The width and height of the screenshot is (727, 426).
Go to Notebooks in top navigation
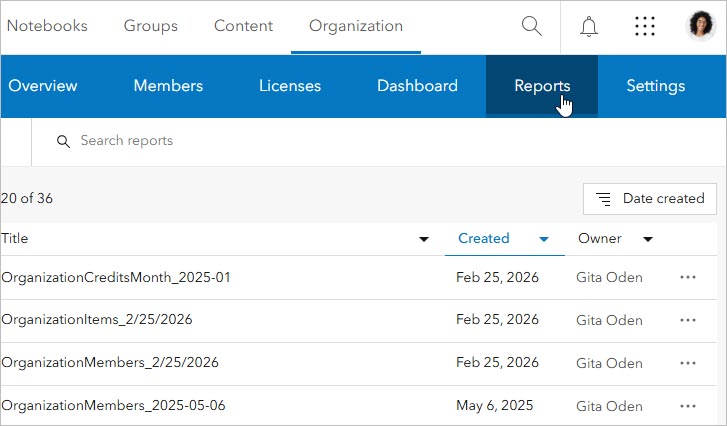(x=47, y=26)
